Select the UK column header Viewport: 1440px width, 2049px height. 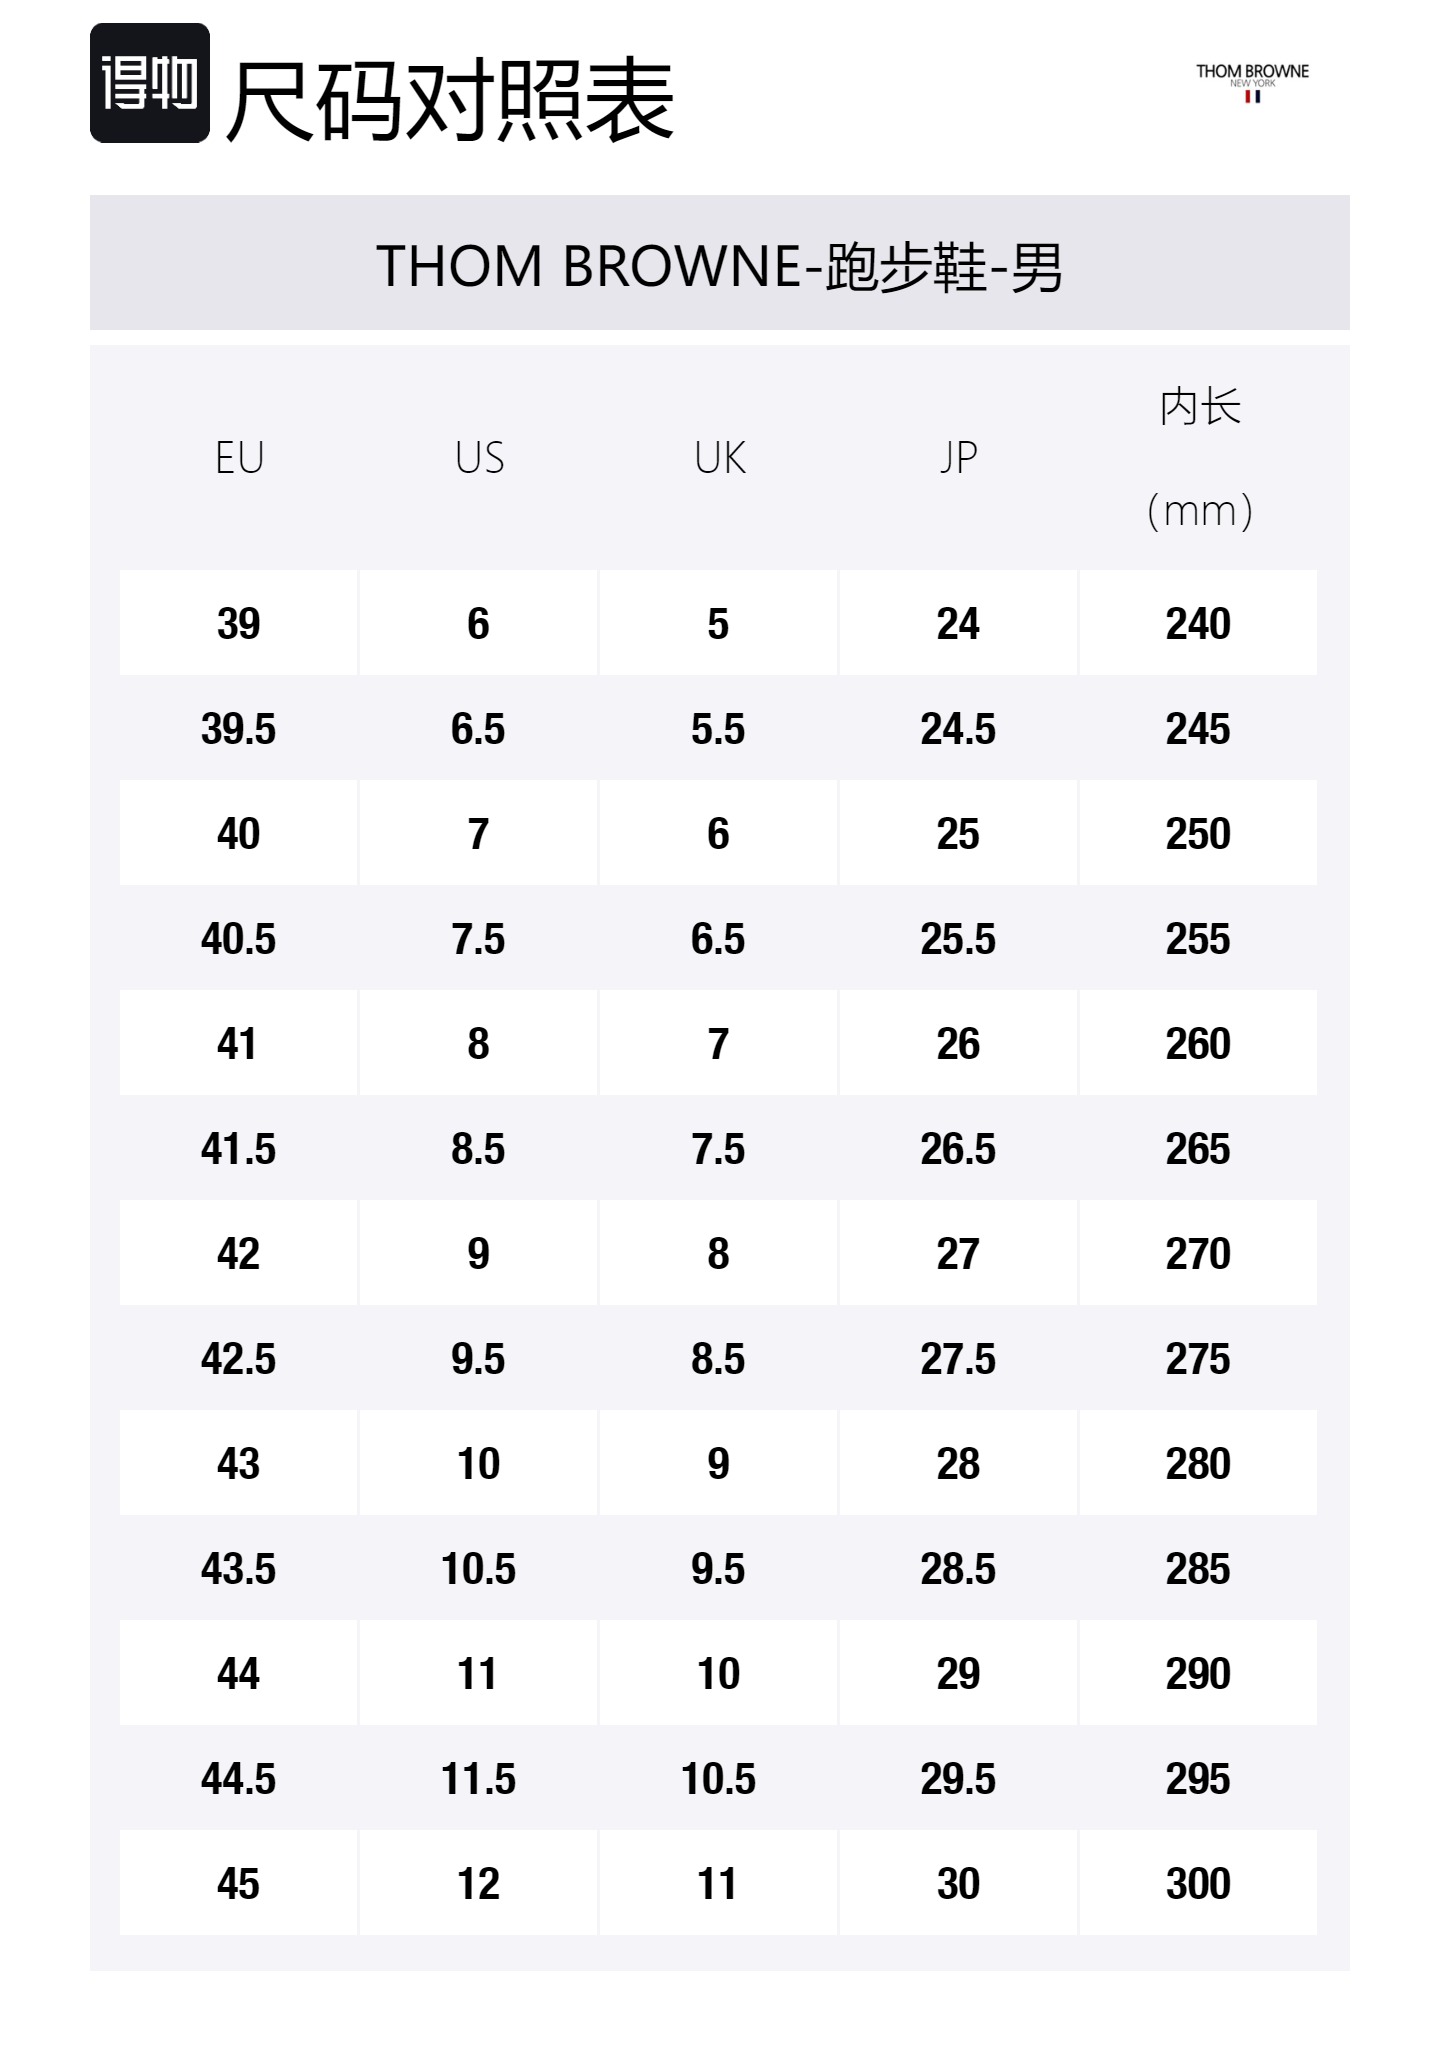719,458
